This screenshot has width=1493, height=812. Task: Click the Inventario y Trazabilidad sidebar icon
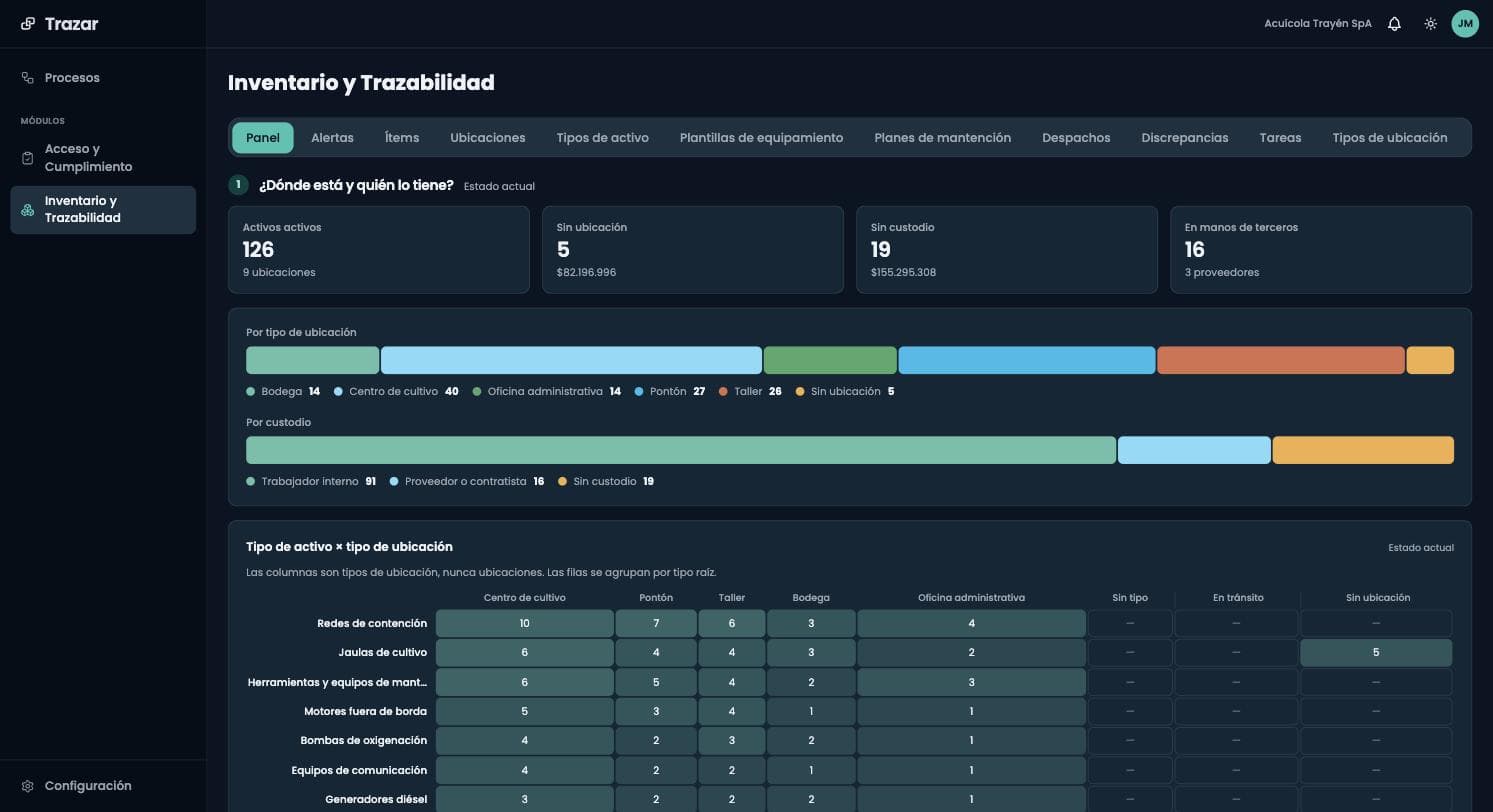[28, 210]
